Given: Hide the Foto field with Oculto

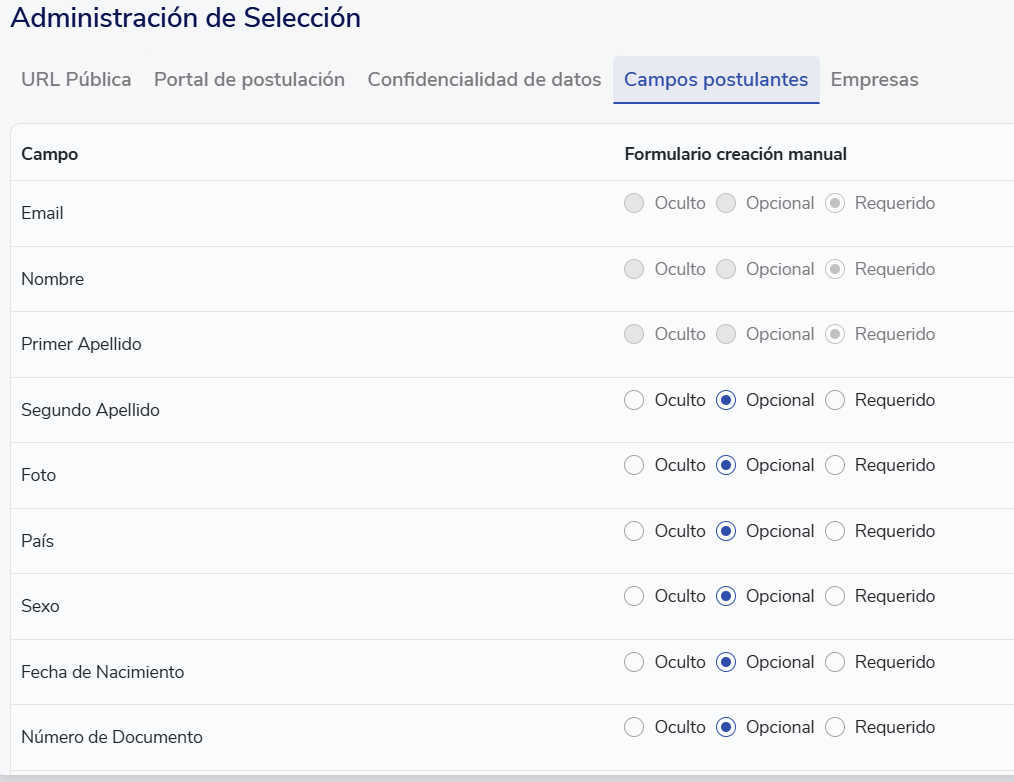Looking at the screenshot, I should coord(634,465).
